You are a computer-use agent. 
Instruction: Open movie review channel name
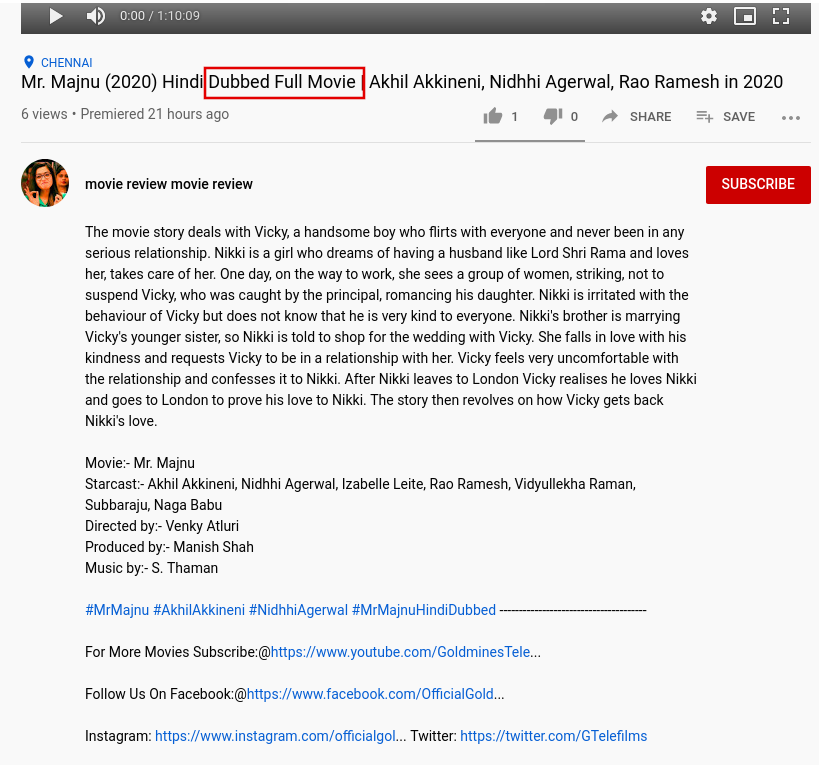pos(169,184)
